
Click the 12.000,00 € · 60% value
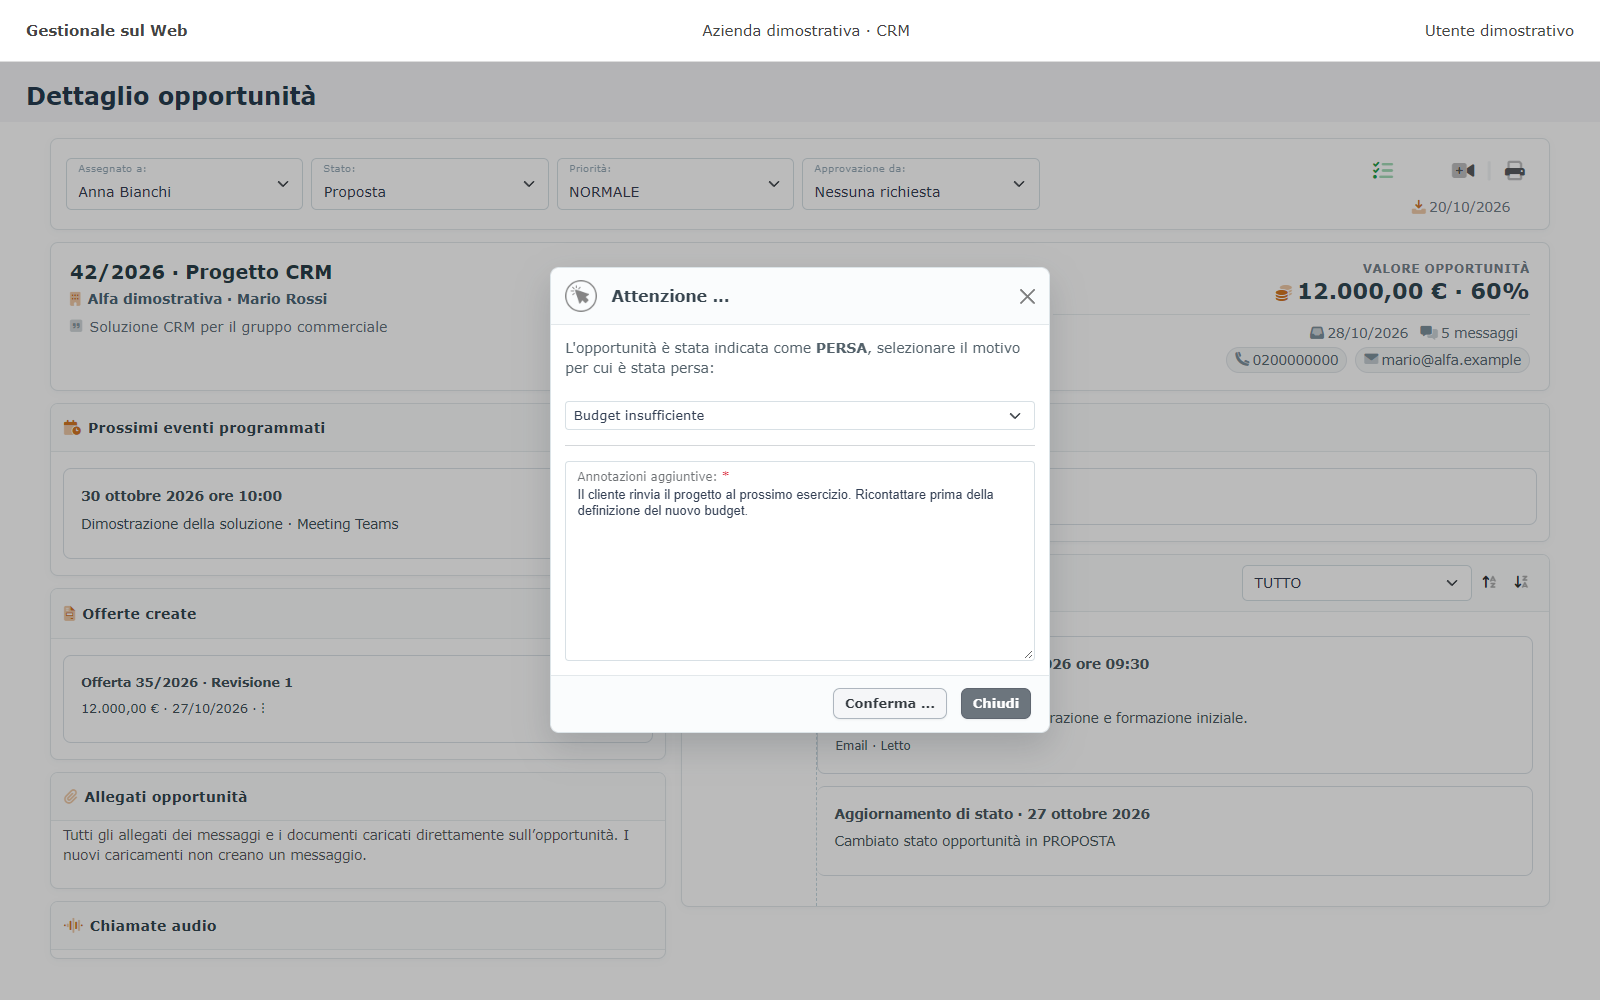pyautogui.click(x=1413, y=292)
